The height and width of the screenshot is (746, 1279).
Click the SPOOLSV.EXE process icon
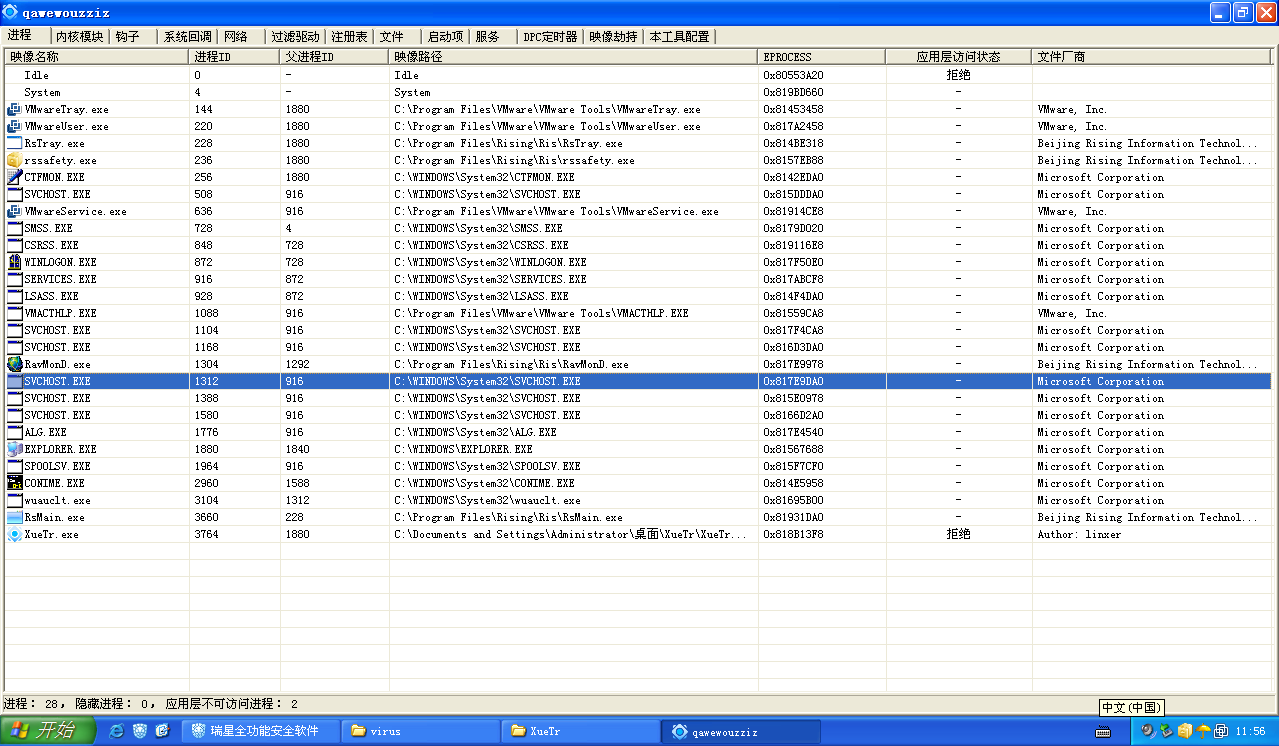click(14, 466)
